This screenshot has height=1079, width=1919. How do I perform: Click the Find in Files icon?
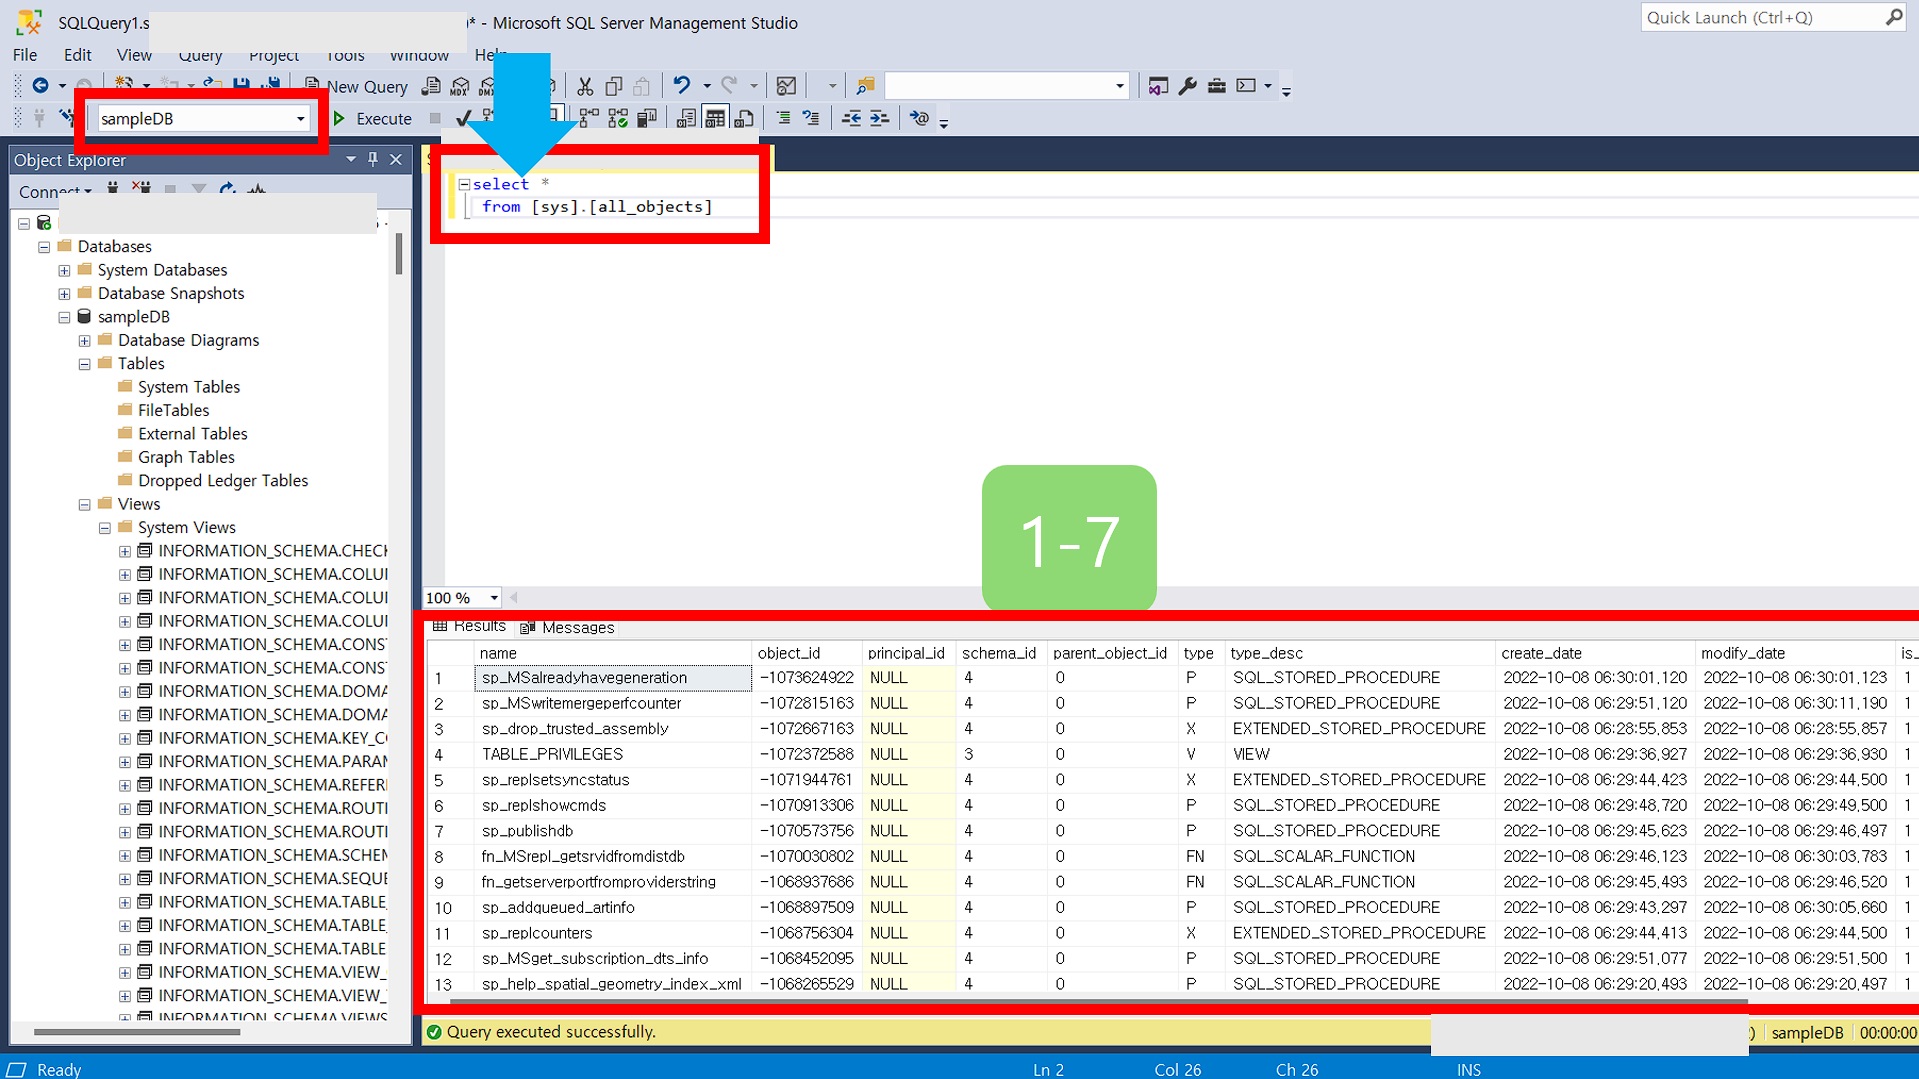click(865, 86)
